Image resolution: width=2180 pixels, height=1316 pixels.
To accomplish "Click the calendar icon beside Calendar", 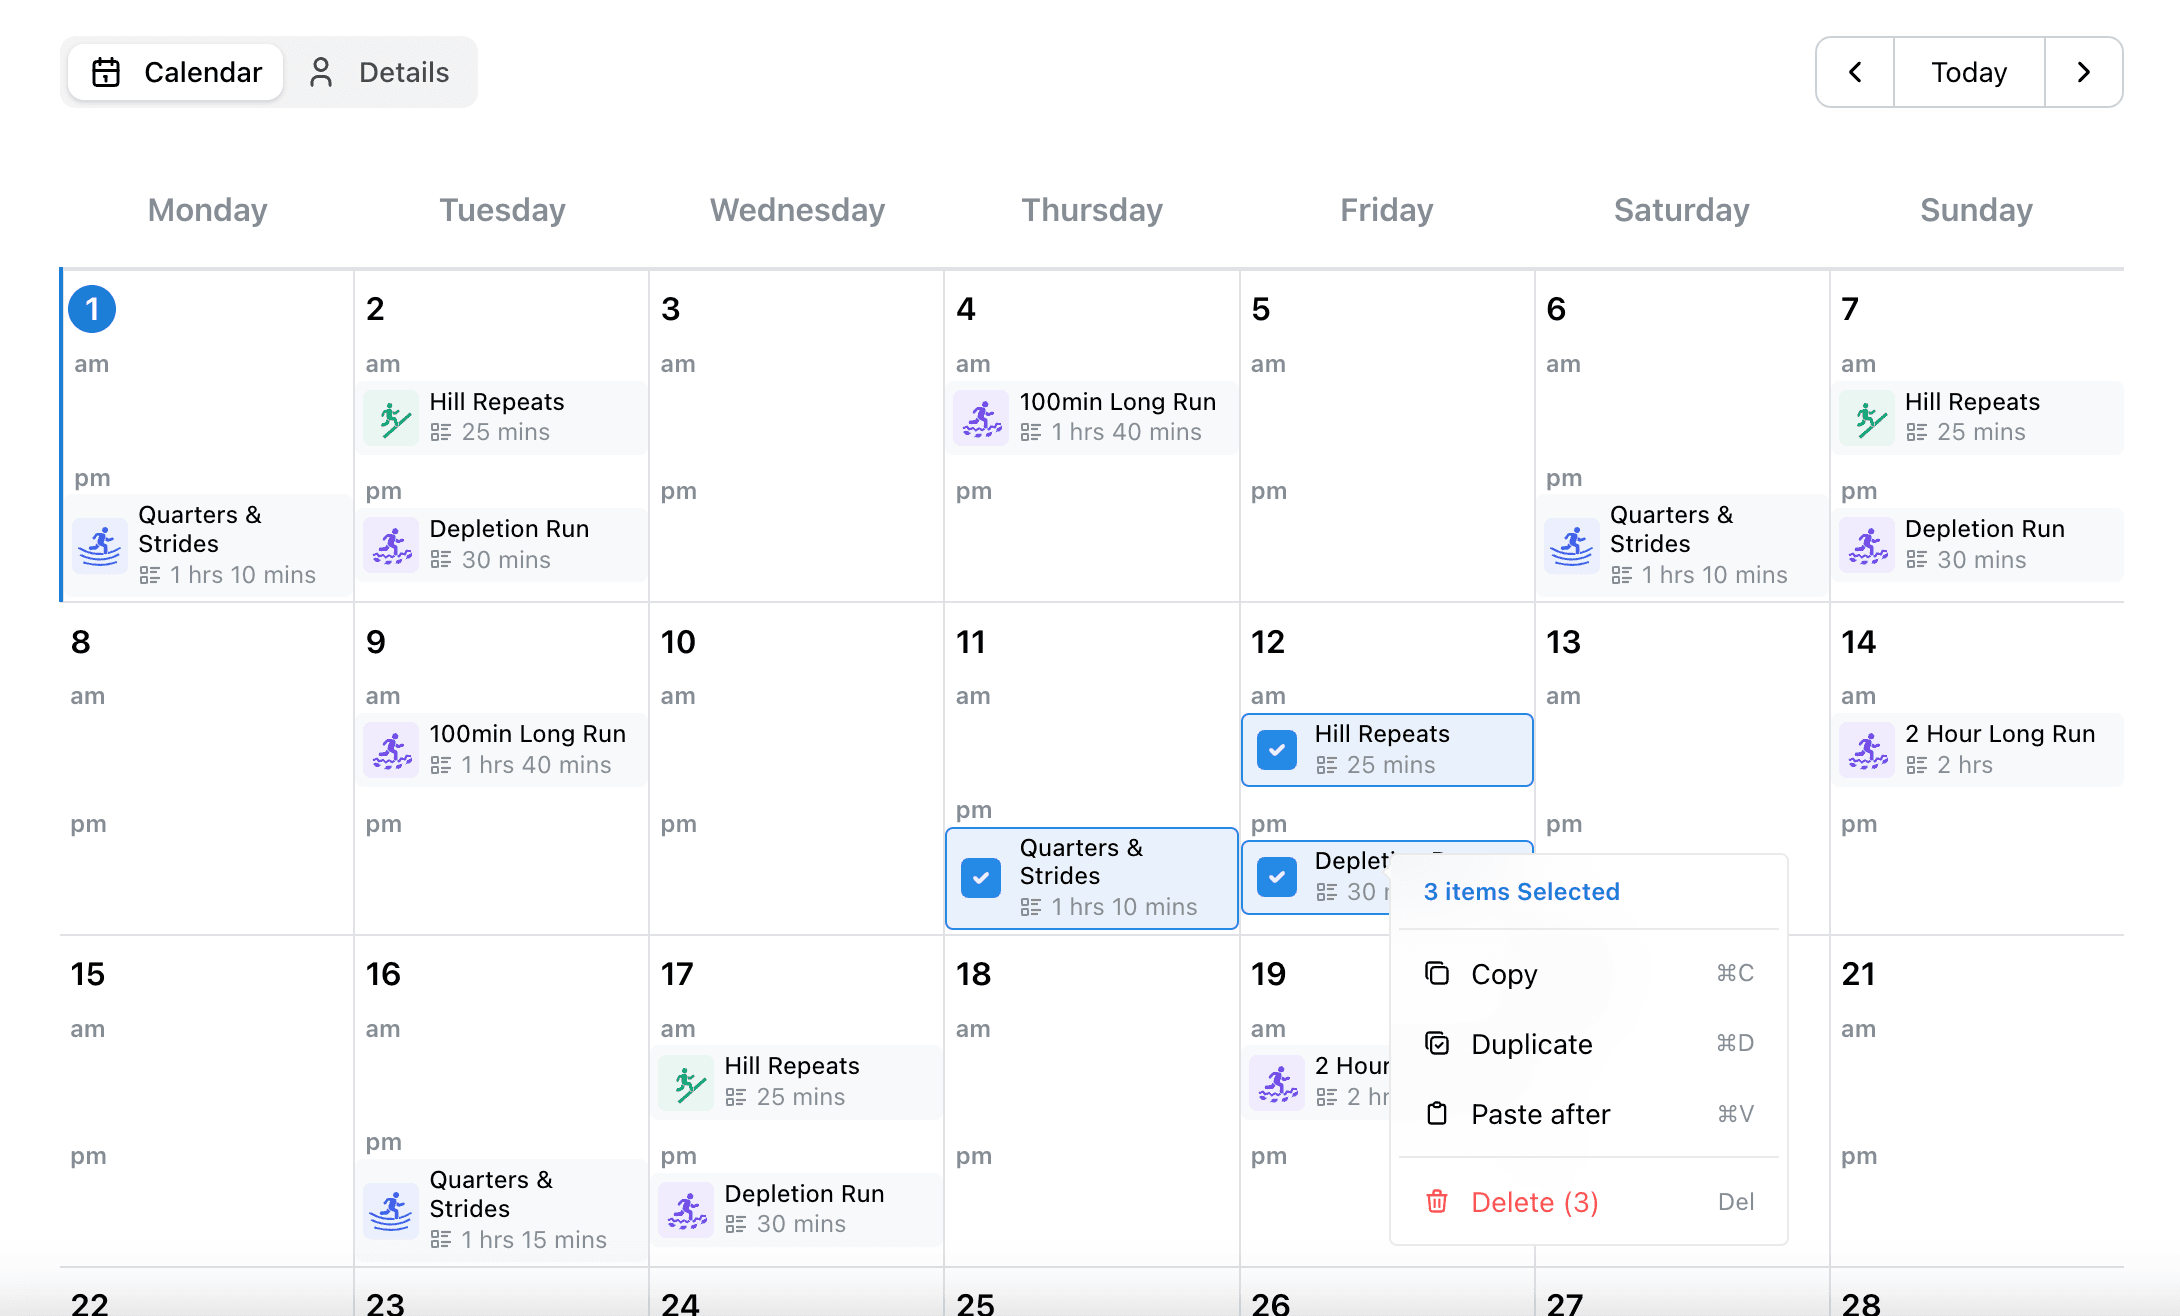I will [x=106, y=71].
